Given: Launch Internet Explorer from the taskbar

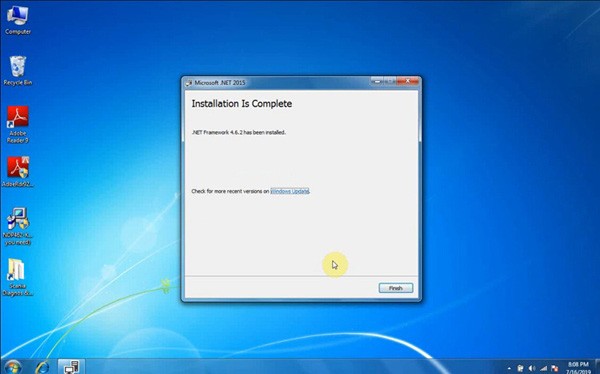Looking at the screenshot, I should pyautogui.click(x=42, y=367).
